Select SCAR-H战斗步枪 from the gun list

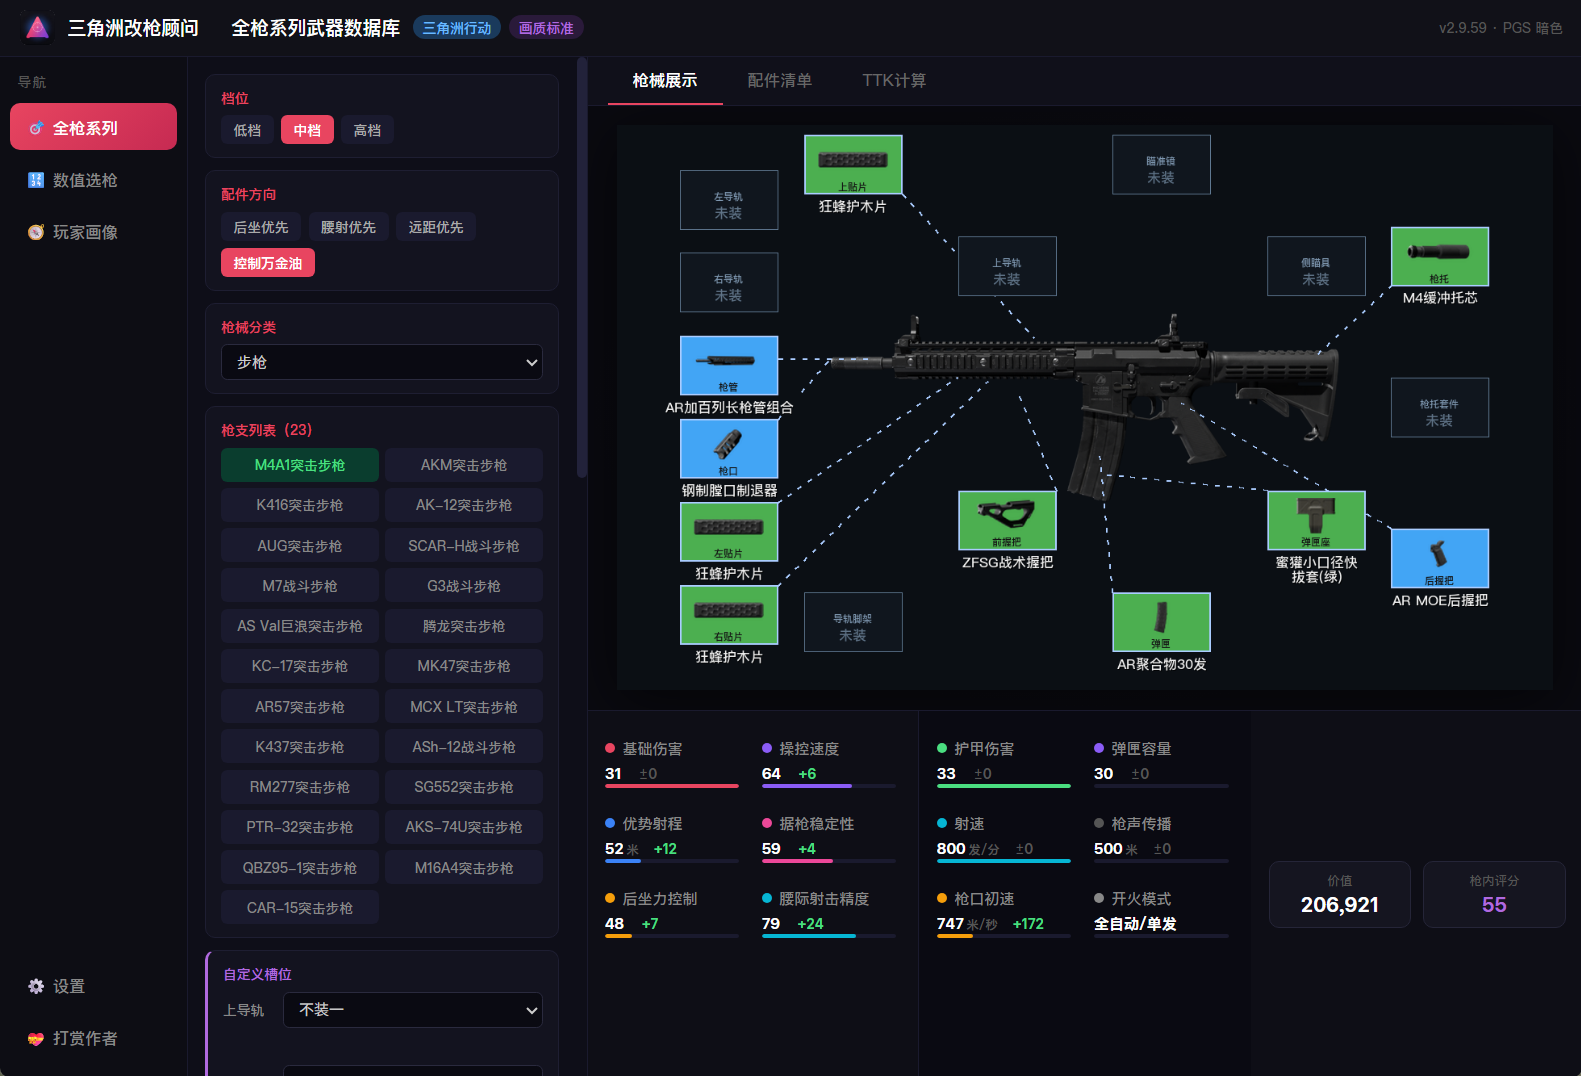[464, 546]
